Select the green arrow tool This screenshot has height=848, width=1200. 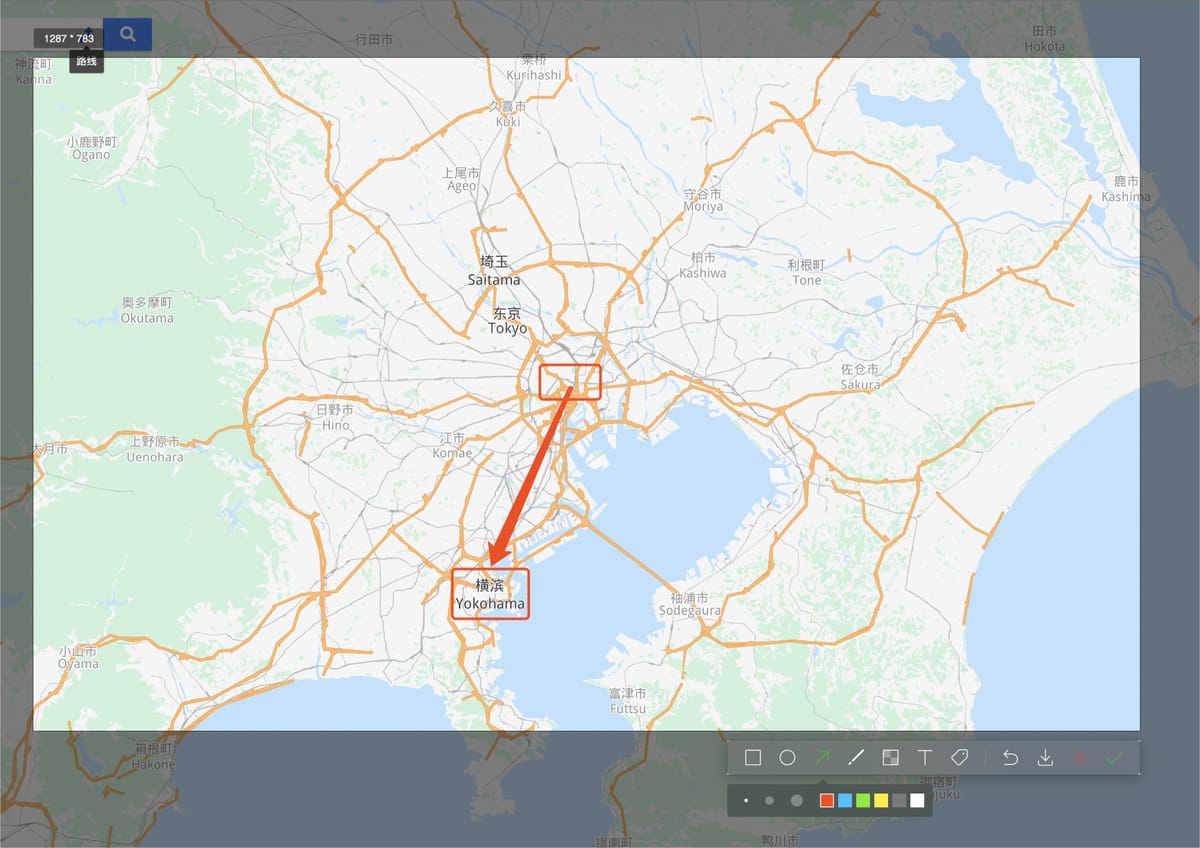(x=822, y=758)
